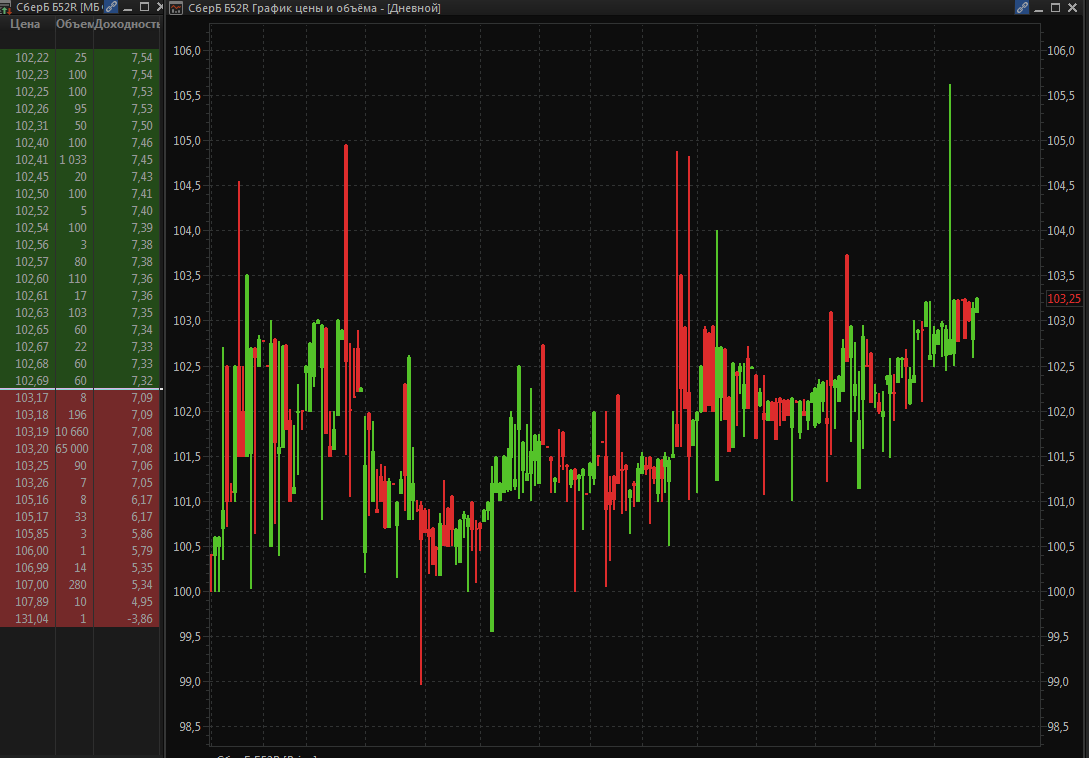
Task: Select the bid price 102,25
Action: click(32, 92)
